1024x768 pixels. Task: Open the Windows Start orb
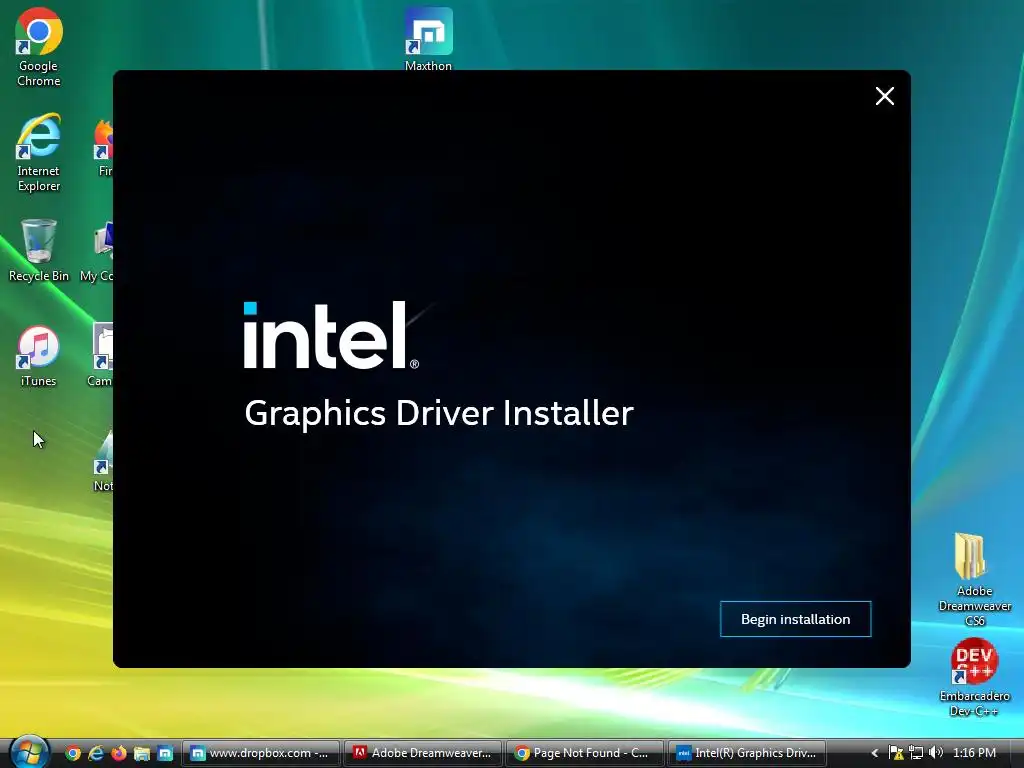pyautogui.click(x=29, y=752)
